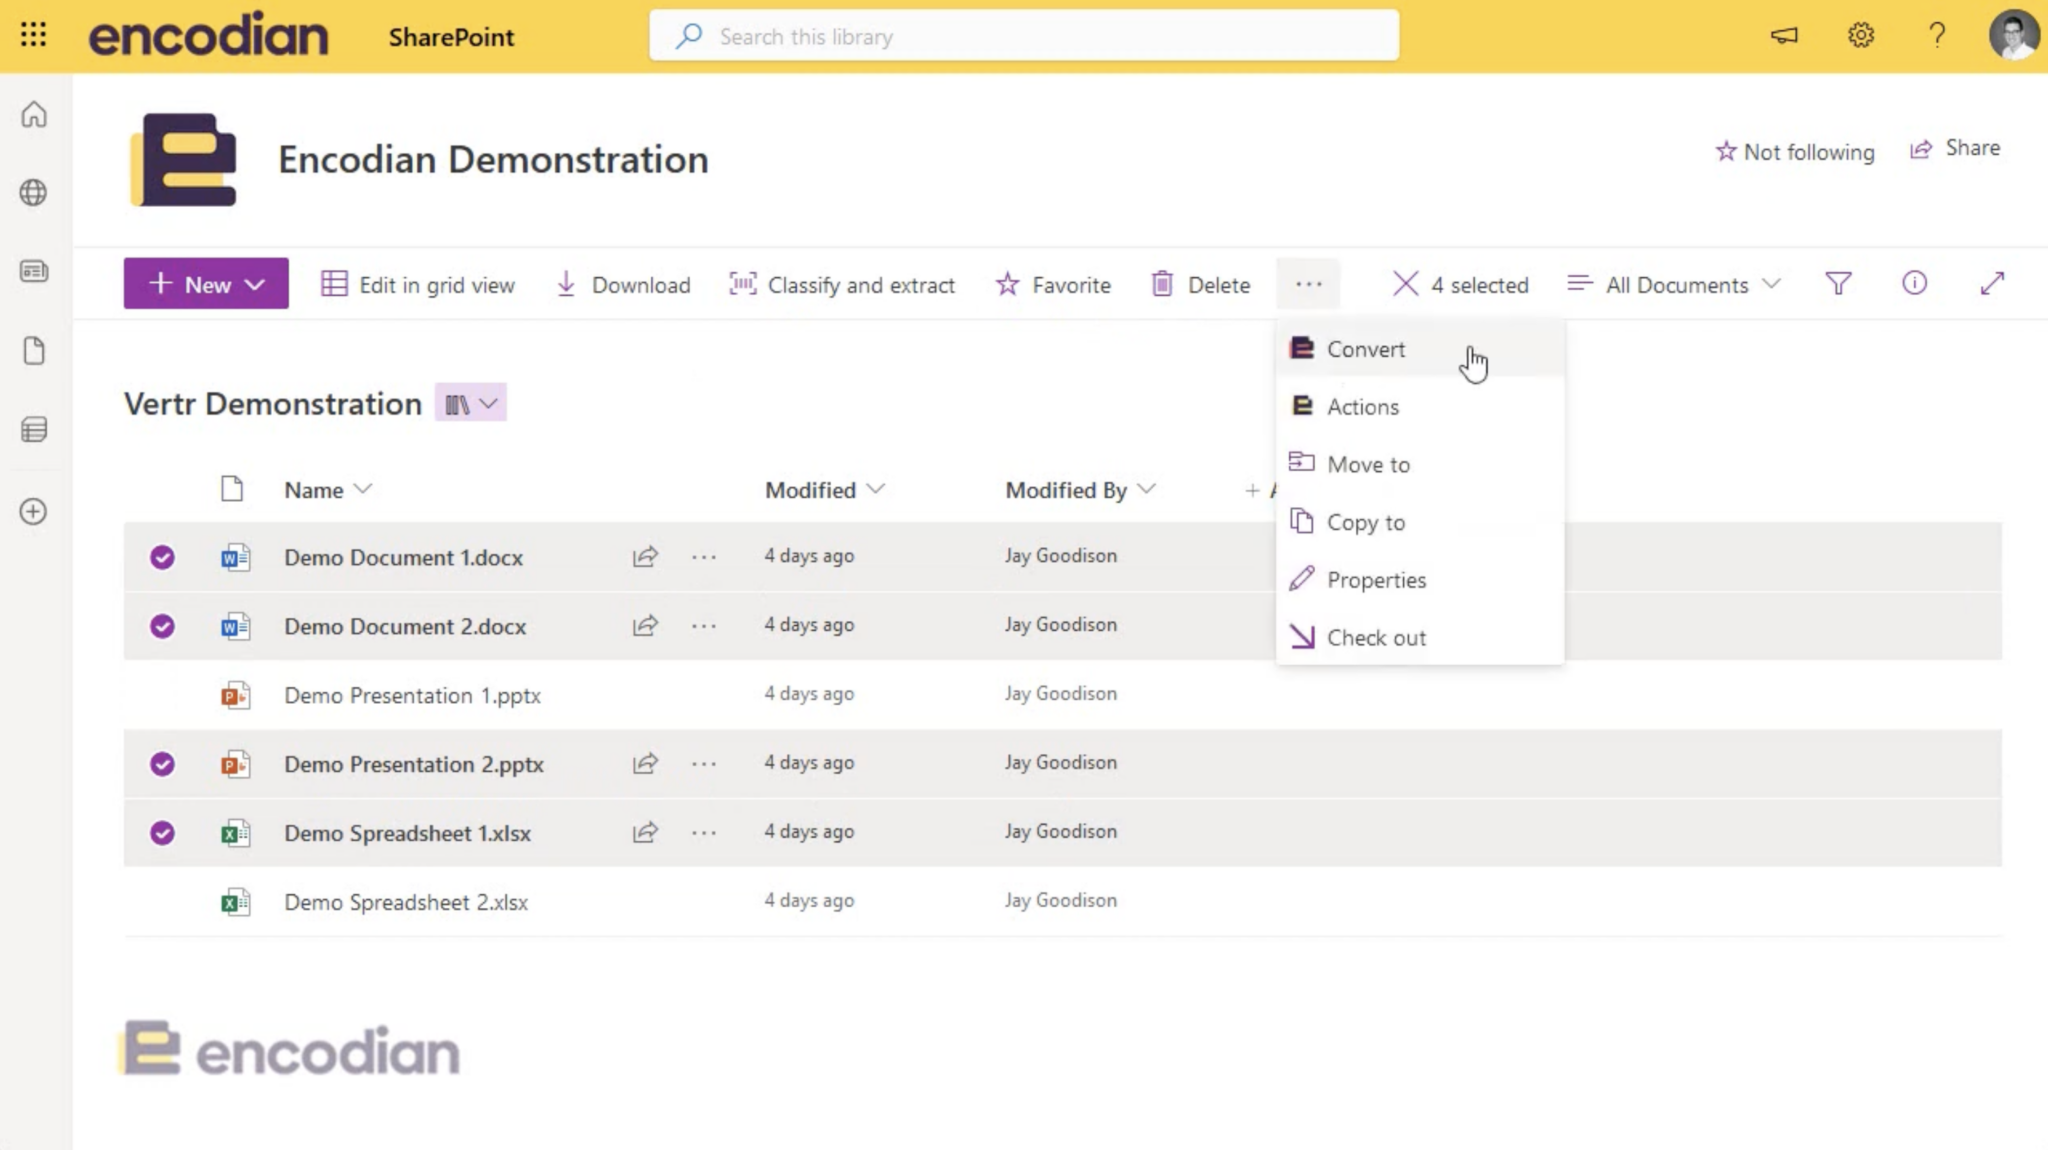Open Demo Spreadsheet 2.xlsx file
Viewport: 2048px width, 1150px height.
pos(406,902)
